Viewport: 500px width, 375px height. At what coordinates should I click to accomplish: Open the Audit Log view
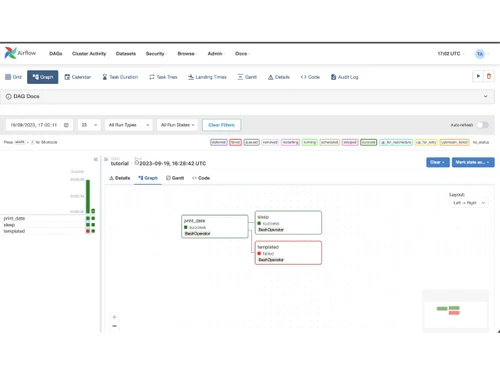[x=344, y=77]
